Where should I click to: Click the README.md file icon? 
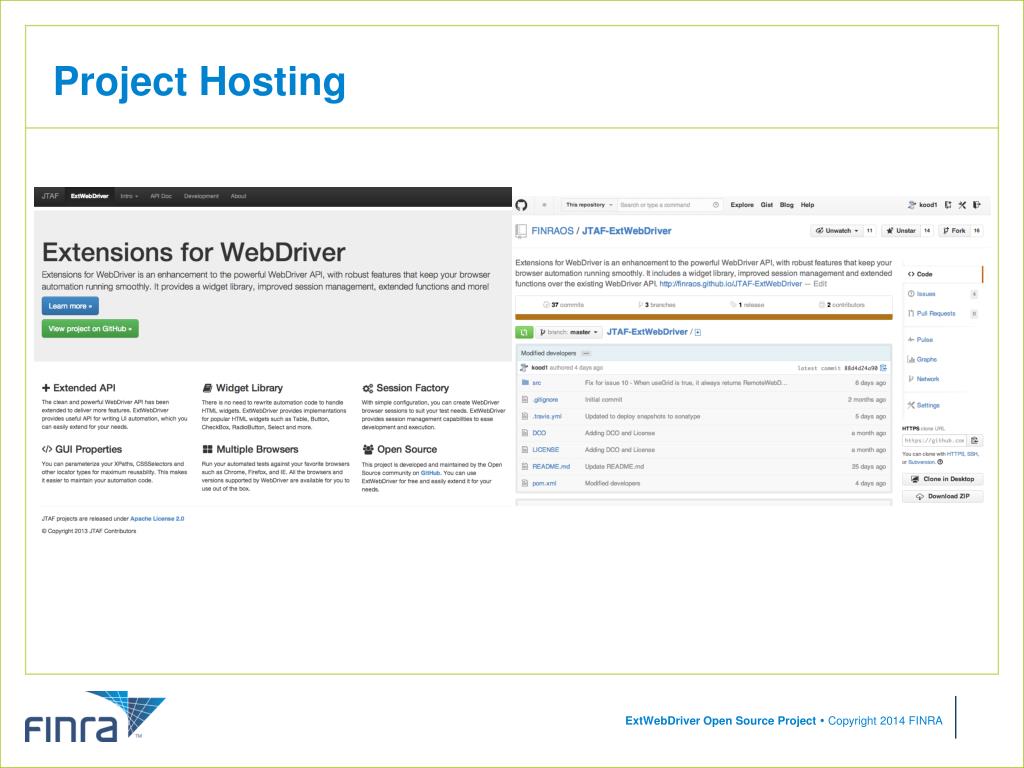point(525,467)
